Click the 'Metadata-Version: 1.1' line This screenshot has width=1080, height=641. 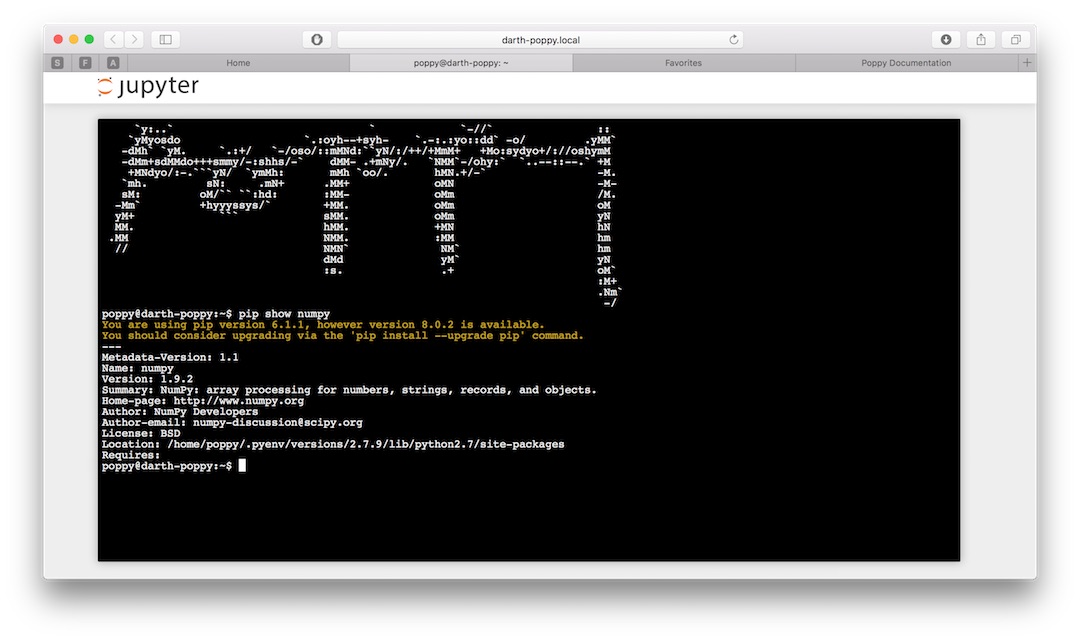point(169,357)
